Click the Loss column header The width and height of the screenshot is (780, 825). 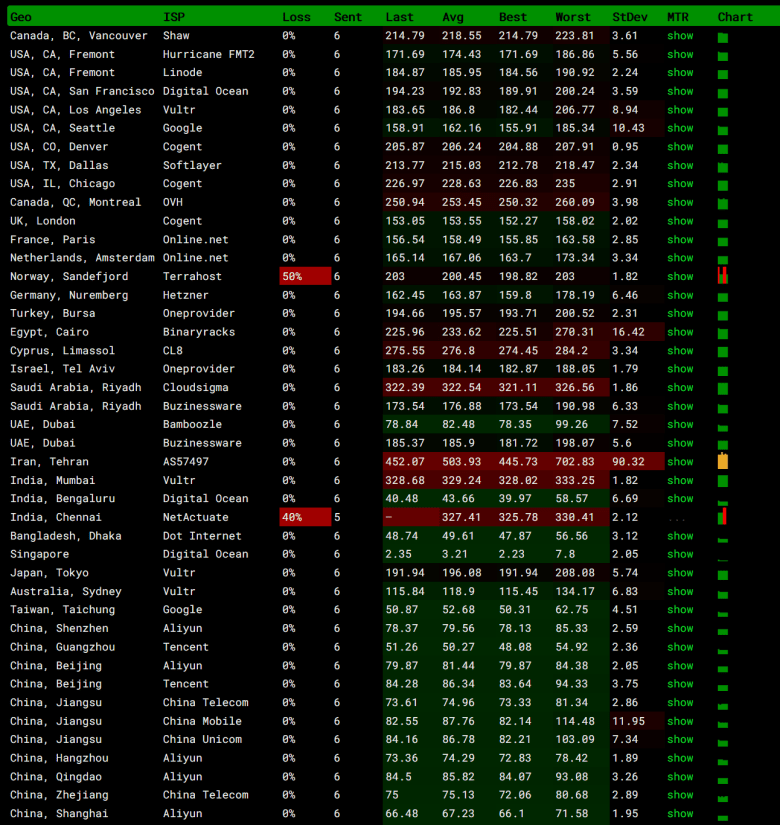(296, 17)
